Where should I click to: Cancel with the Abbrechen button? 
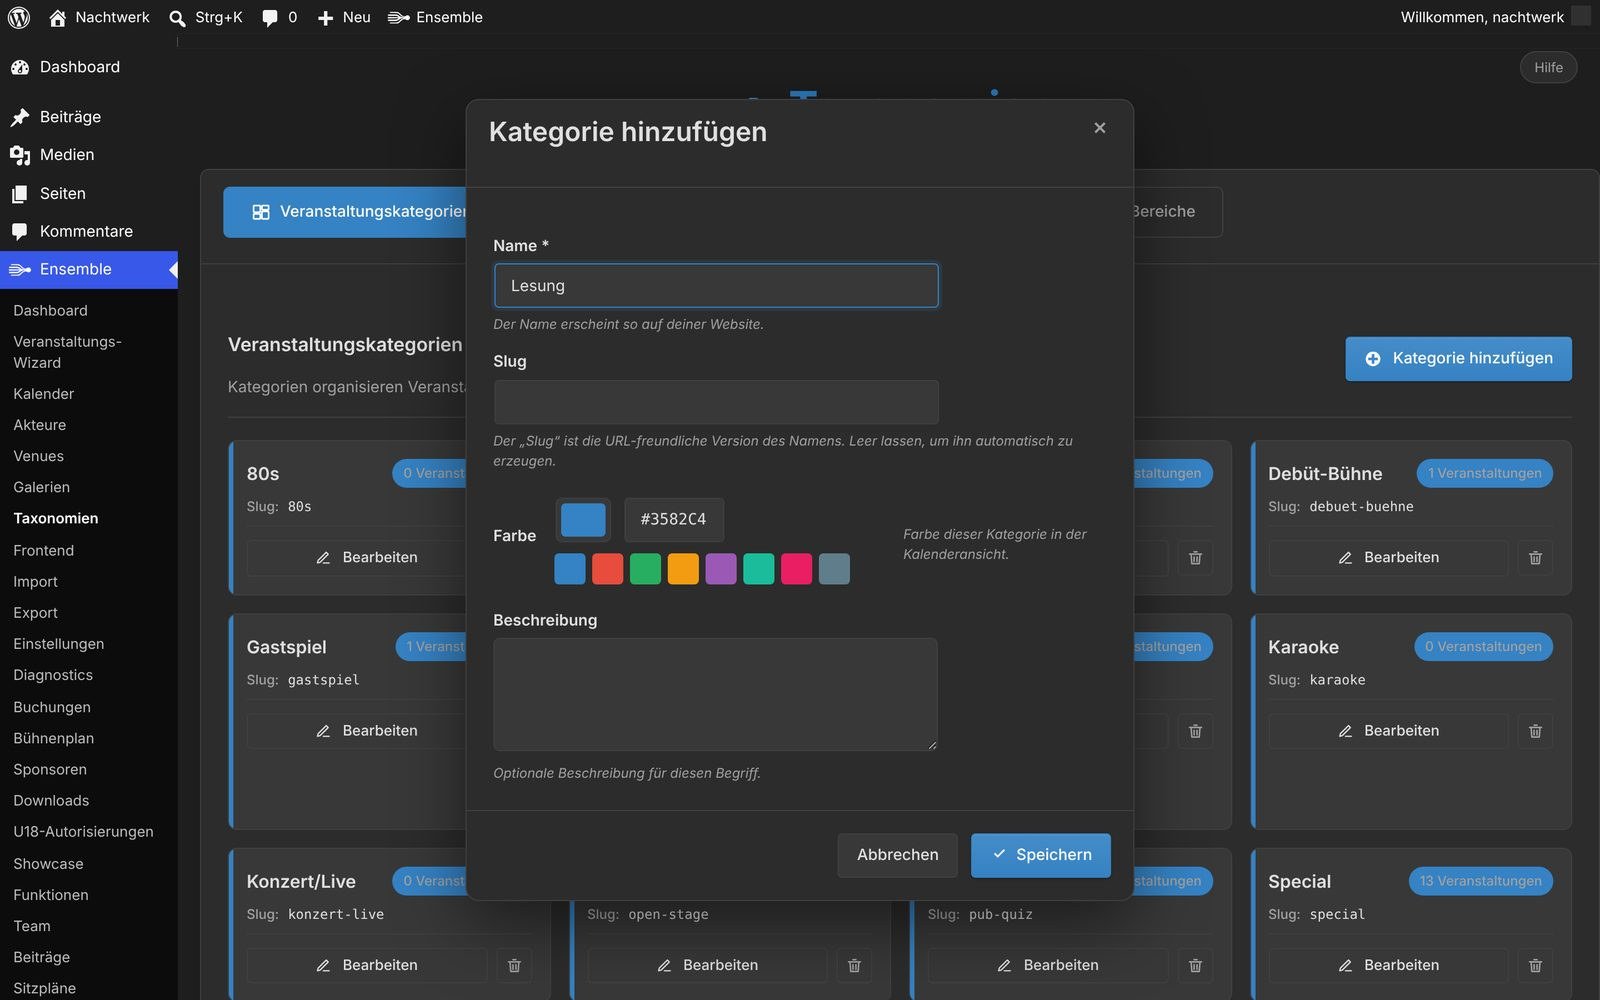897,855
